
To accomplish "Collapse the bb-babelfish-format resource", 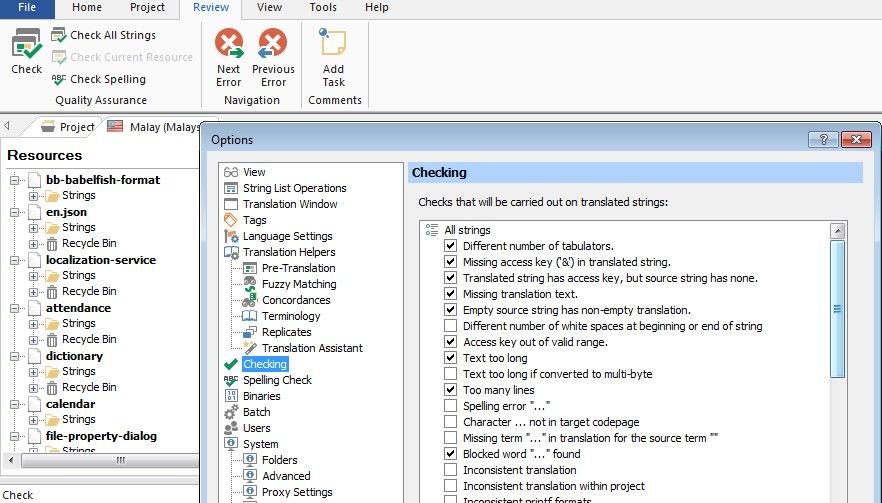I will (x=15, y=181).
